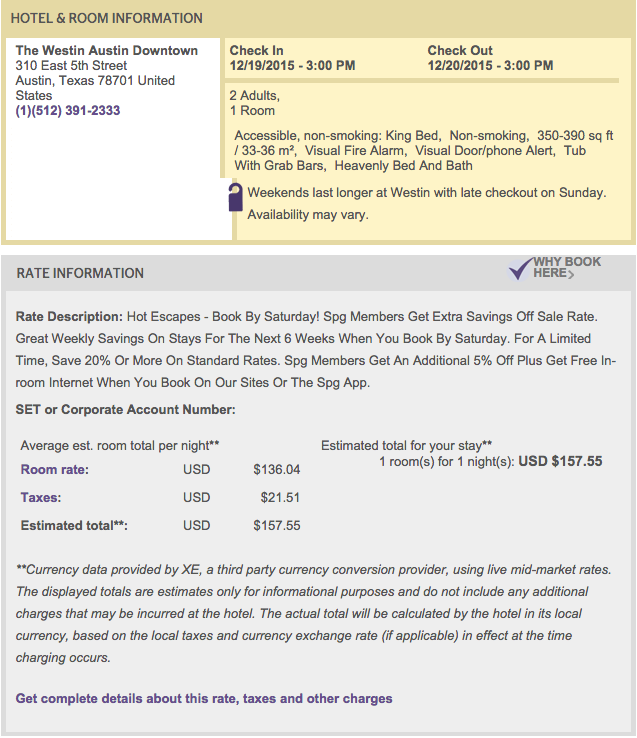Call the hotel phone number (1)(512) 391-2333
The width and height of the screenshot is (637, 738).
(x=68, y=111)
